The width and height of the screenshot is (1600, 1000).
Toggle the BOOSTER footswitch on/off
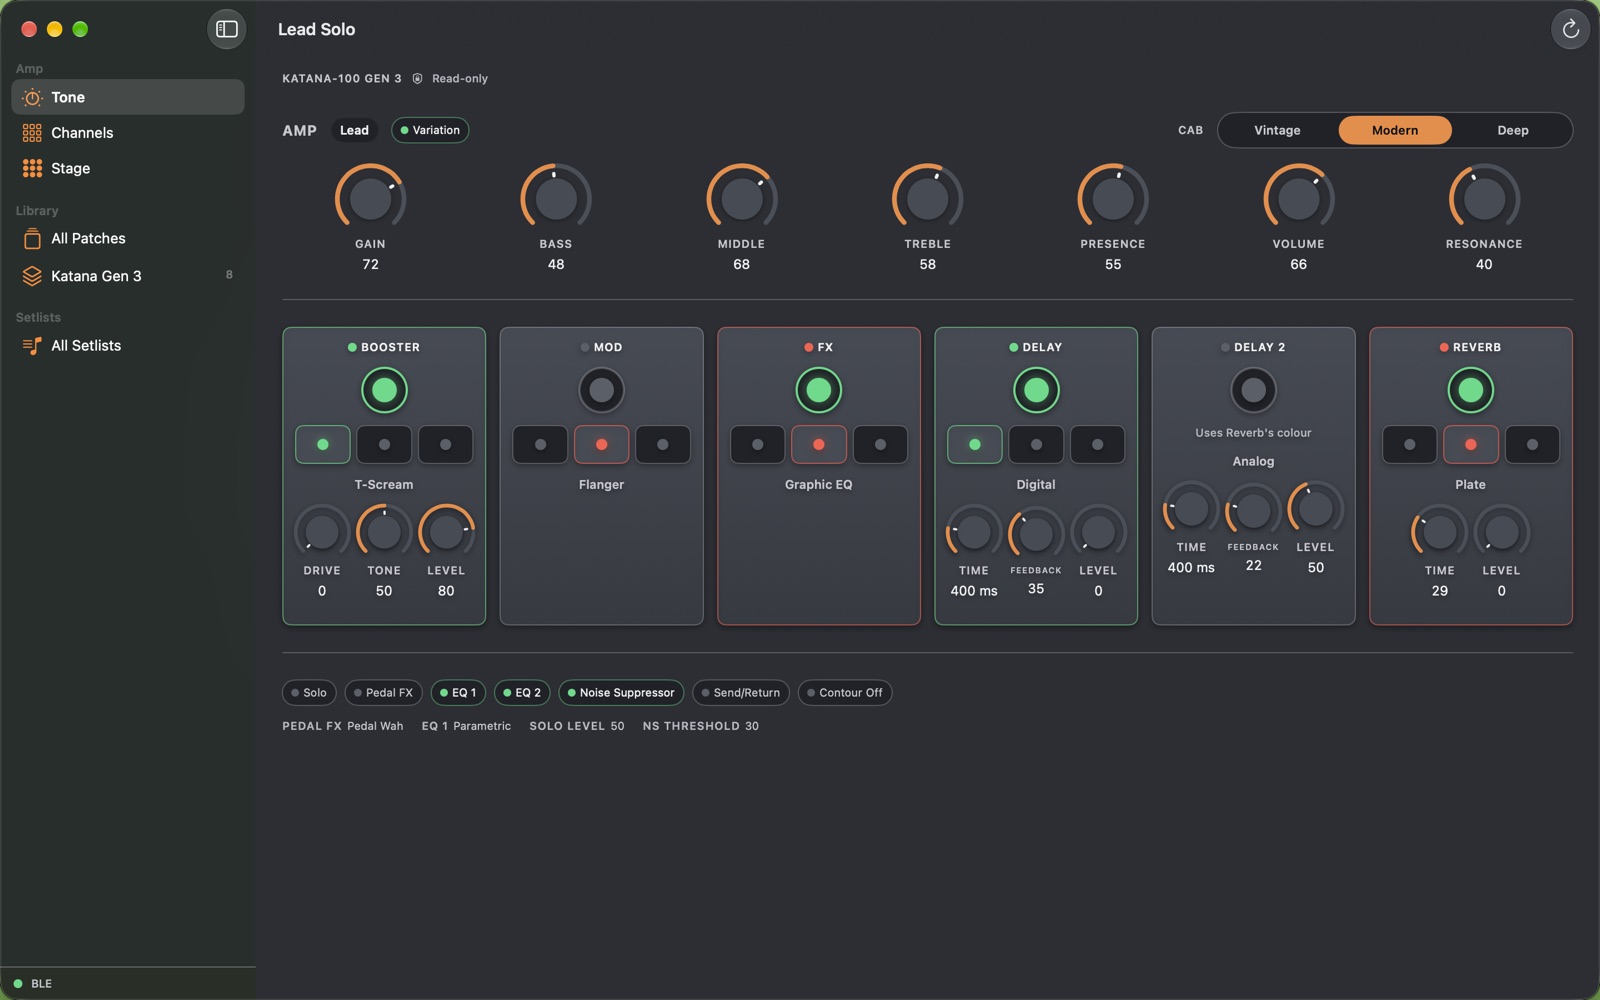point(384,391)
